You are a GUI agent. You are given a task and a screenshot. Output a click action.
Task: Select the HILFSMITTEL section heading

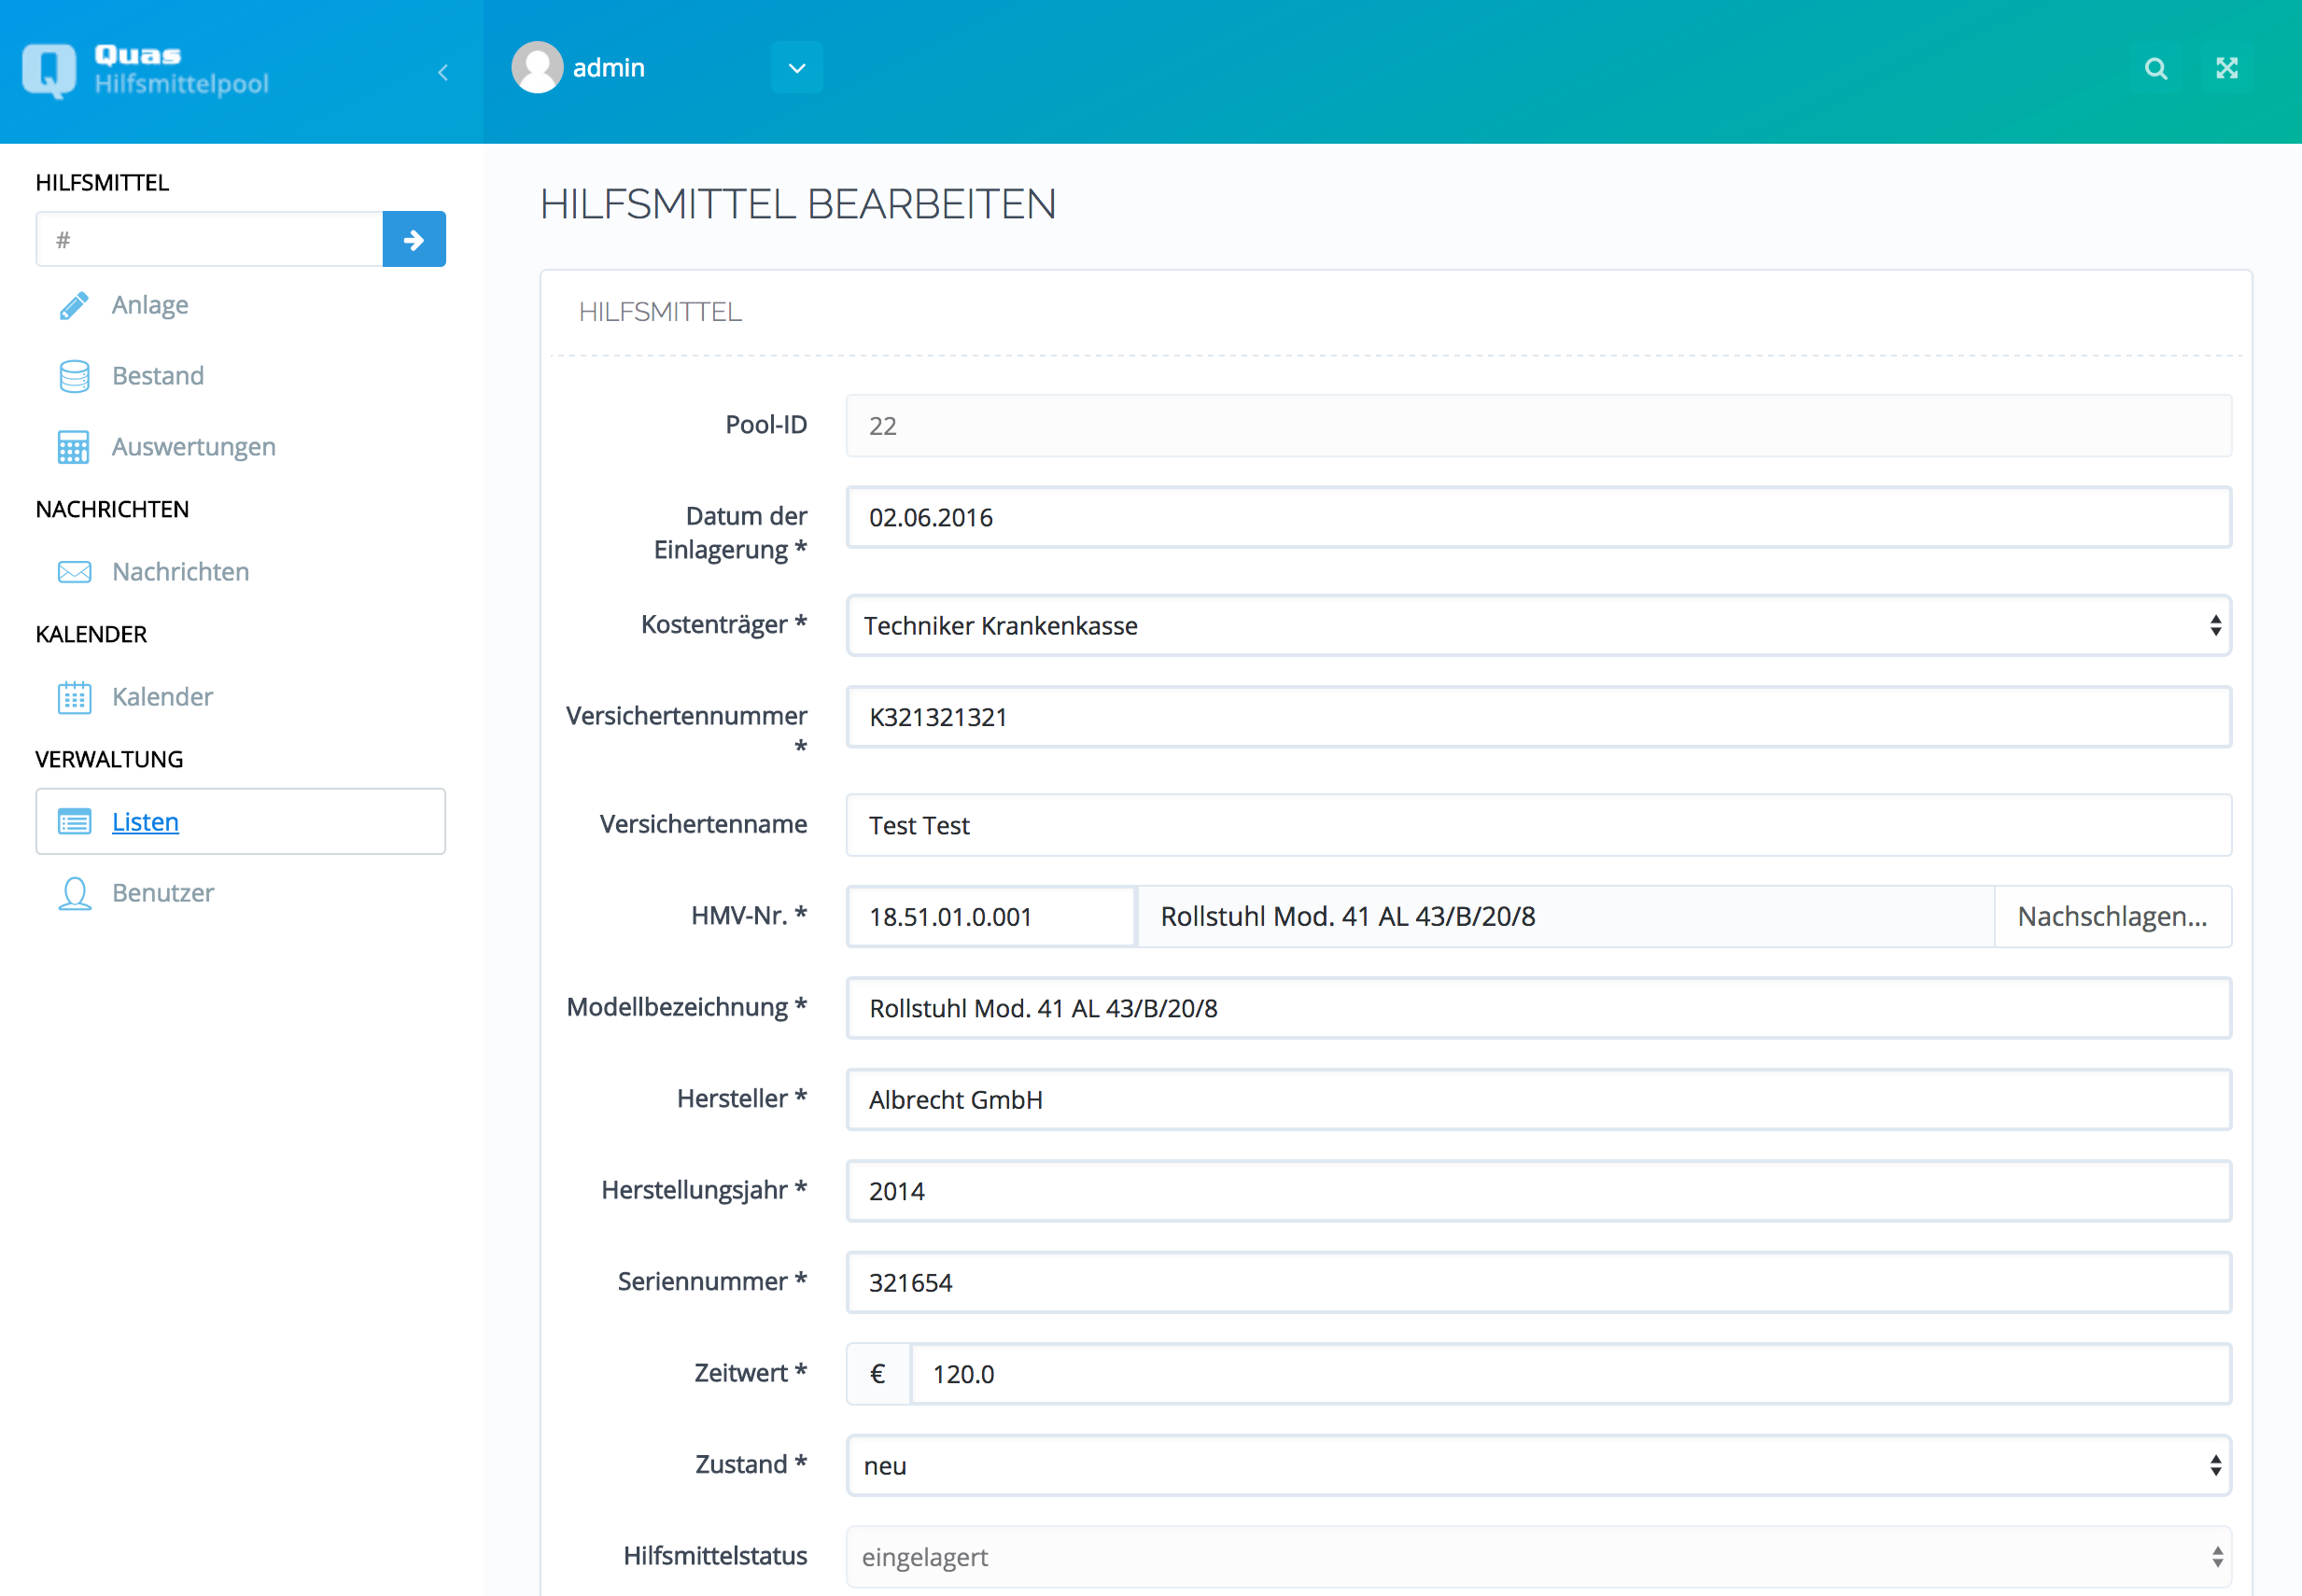click(x=101, y=182)
